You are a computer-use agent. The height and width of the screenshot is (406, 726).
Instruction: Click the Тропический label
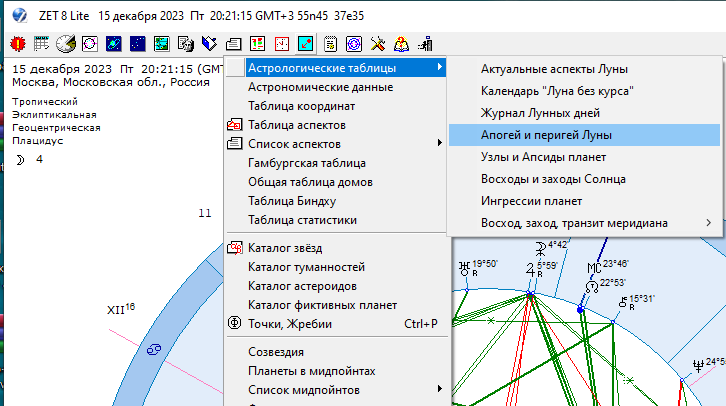[x=45, y=102]
